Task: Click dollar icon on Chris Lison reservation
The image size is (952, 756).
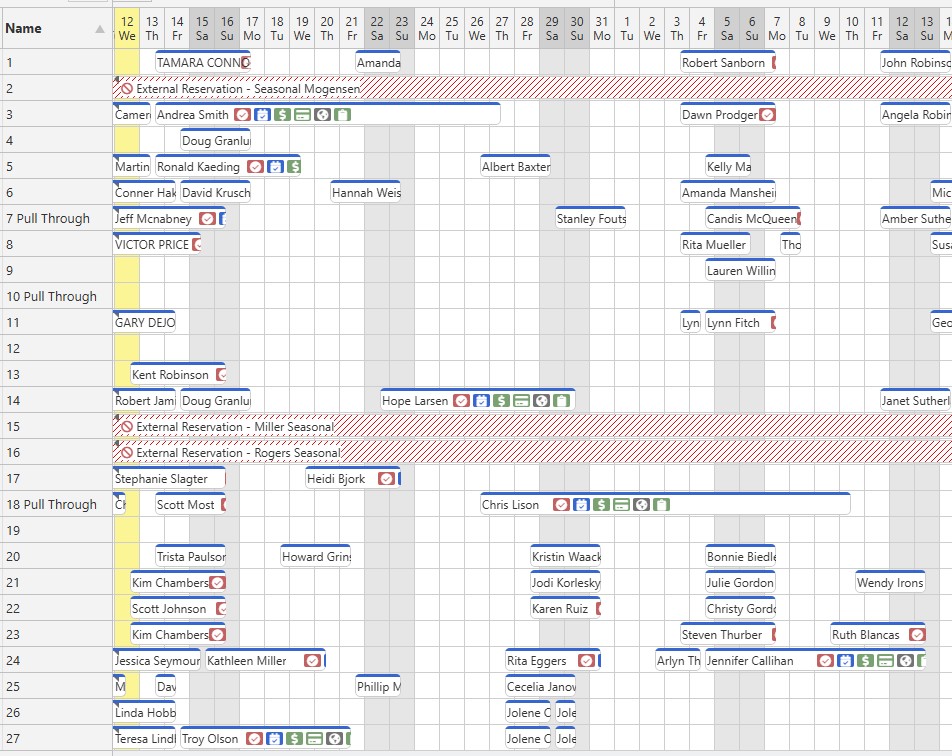Action: [602, 505]
